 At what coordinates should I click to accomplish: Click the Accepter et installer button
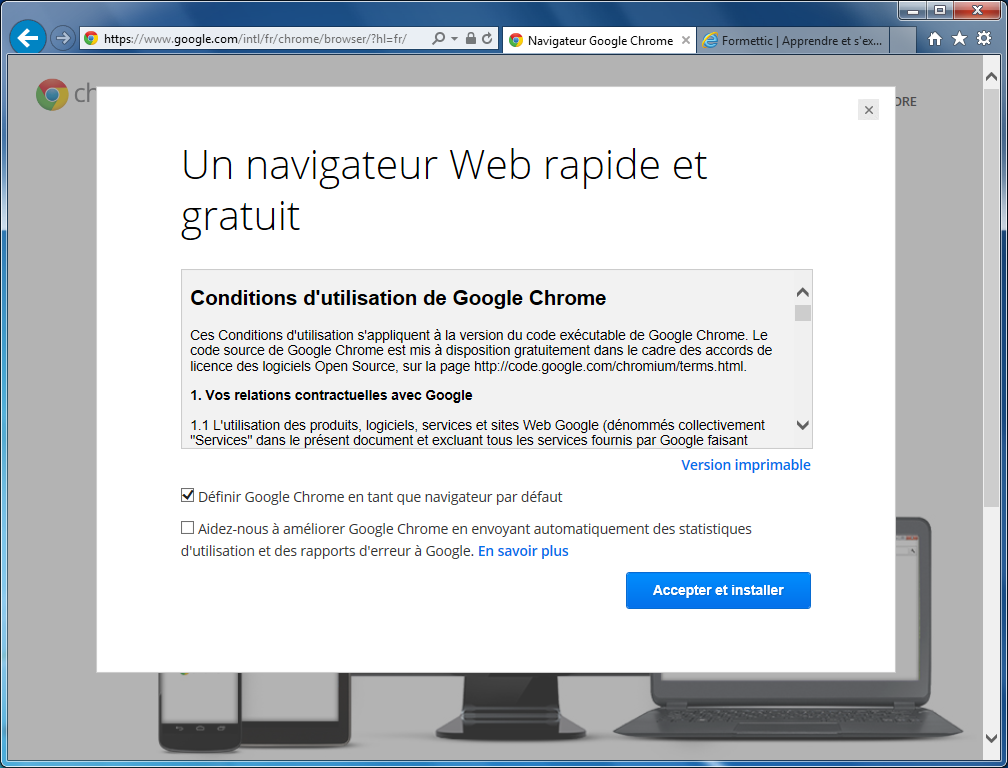(718, 590)
